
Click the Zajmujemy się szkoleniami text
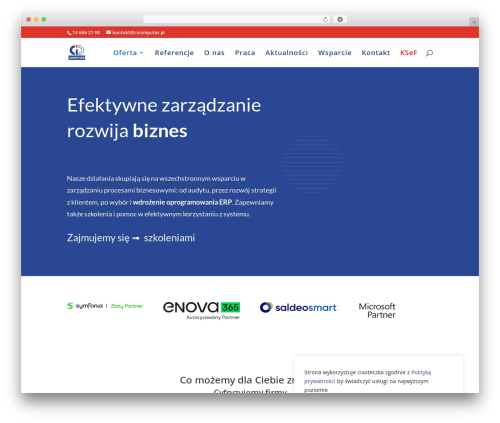(131, 238)
